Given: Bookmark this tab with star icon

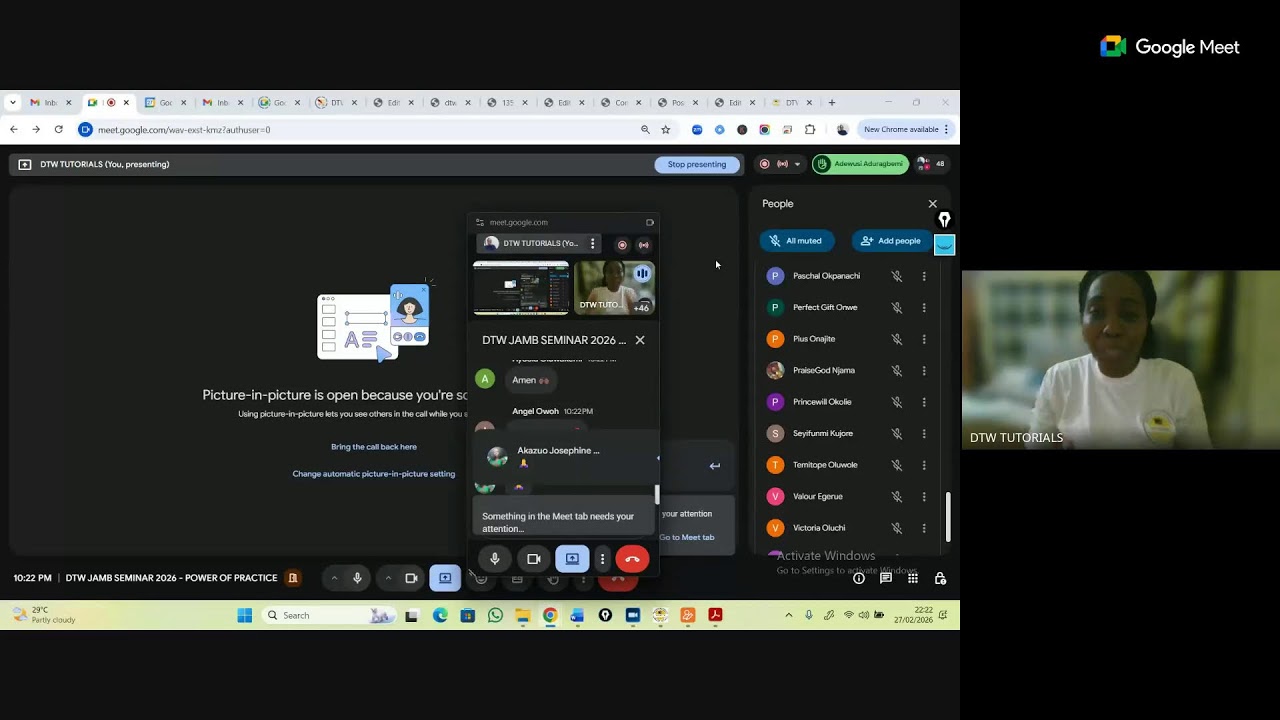Looking at the screenshot, I should click(666, 130).
